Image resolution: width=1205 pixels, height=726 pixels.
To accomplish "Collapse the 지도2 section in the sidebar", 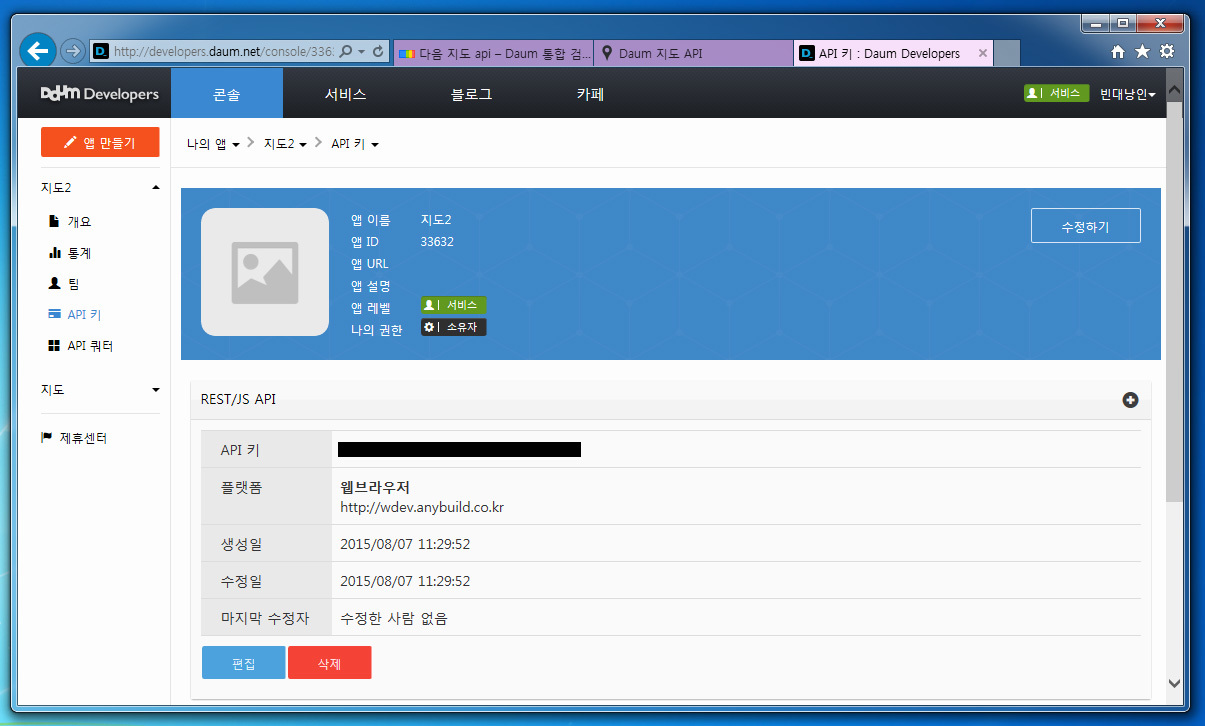I will (x=155, y=187).
